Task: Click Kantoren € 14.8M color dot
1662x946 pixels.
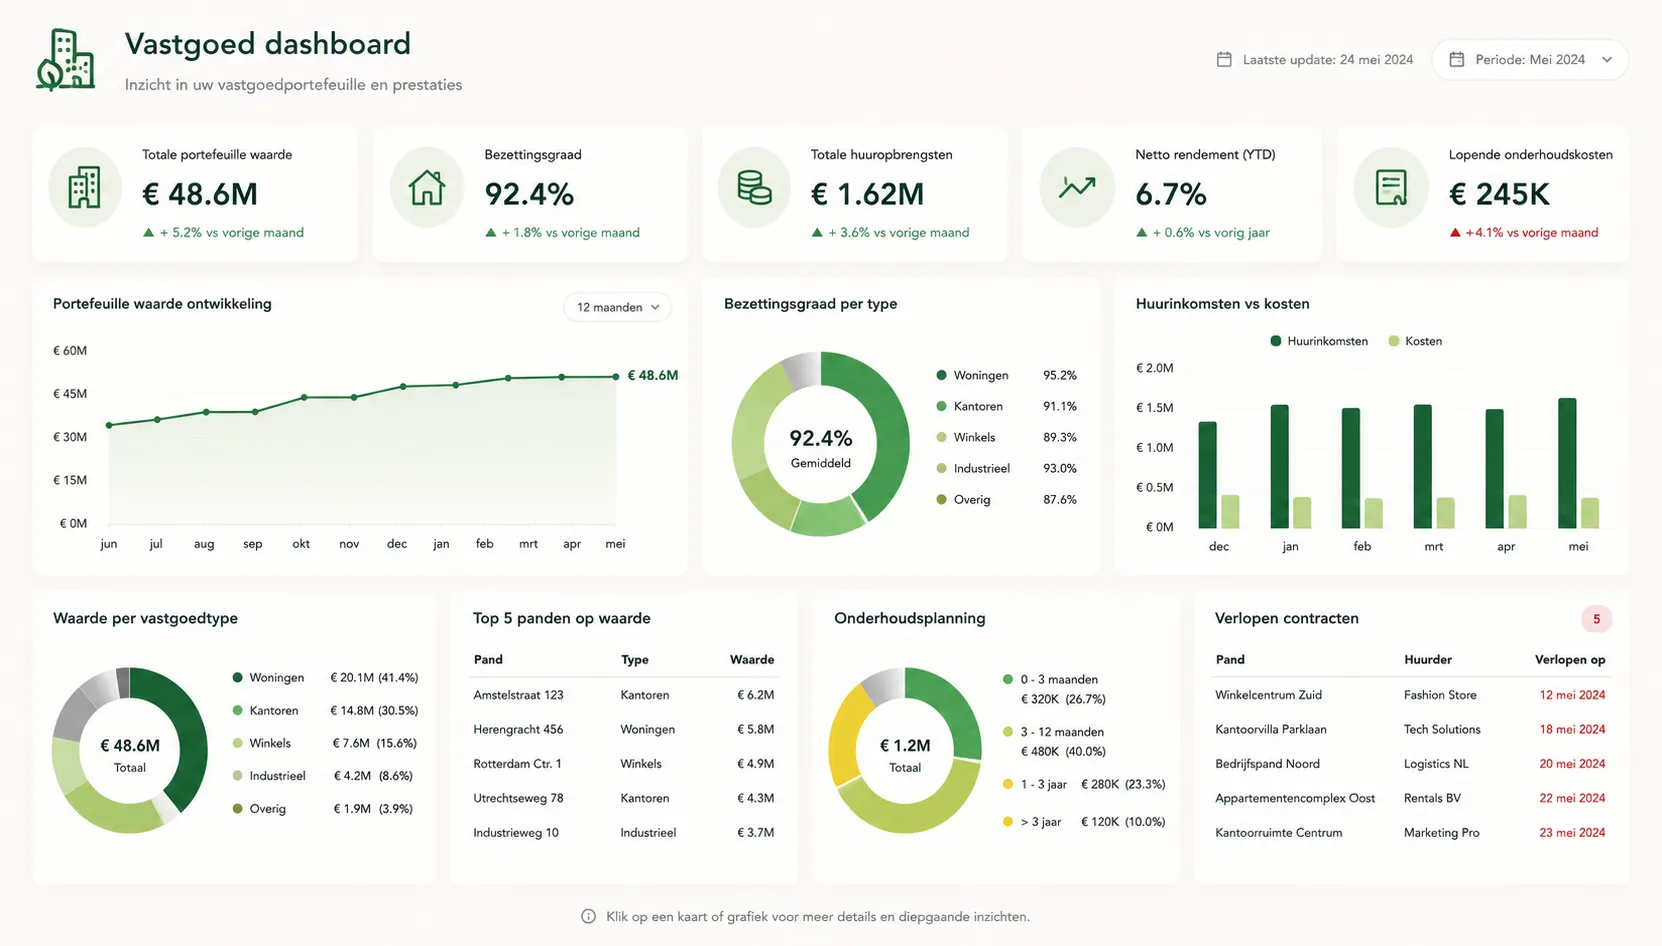Action: 238,710
